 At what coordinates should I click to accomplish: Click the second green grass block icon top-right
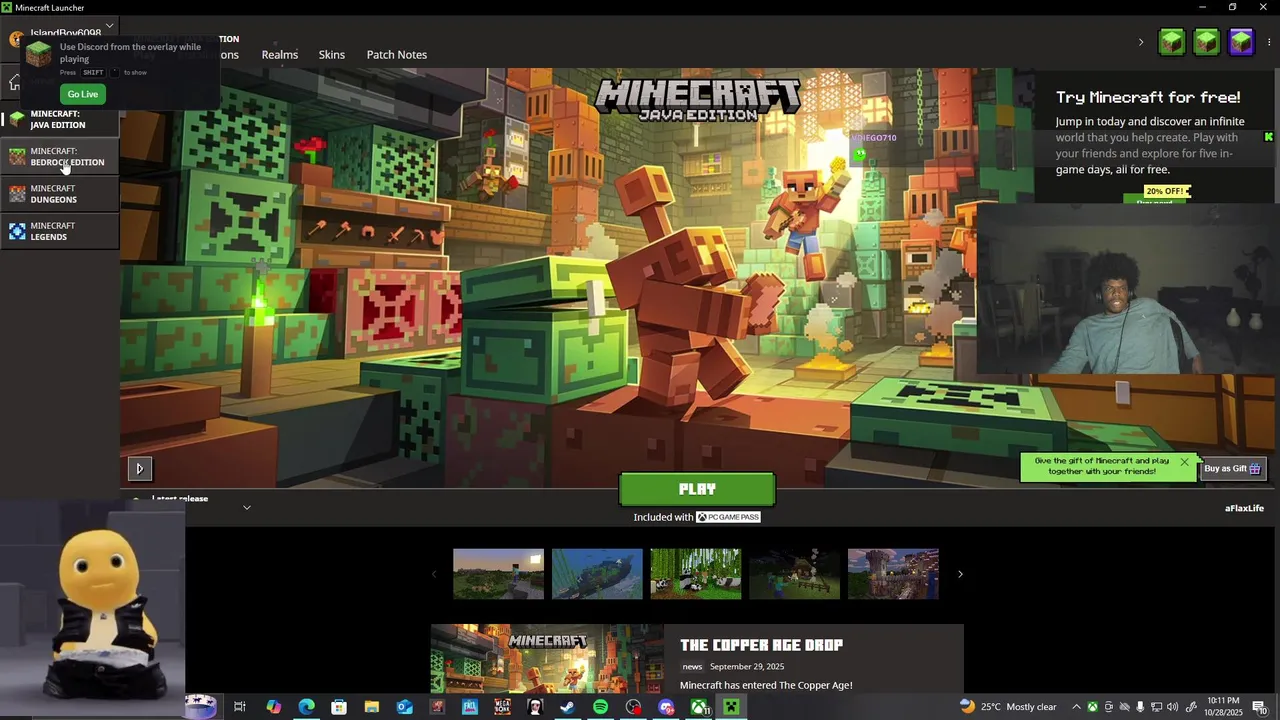pyautogui.click(x=1207, y=42)
